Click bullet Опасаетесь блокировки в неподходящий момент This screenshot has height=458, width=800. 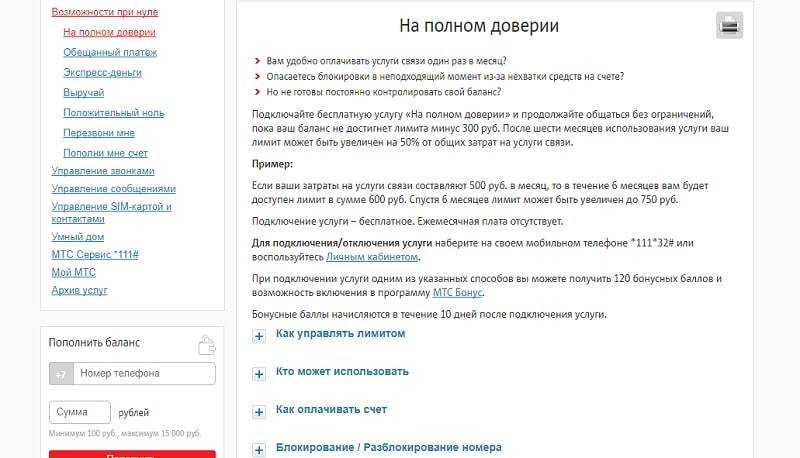tap(445, 77)
